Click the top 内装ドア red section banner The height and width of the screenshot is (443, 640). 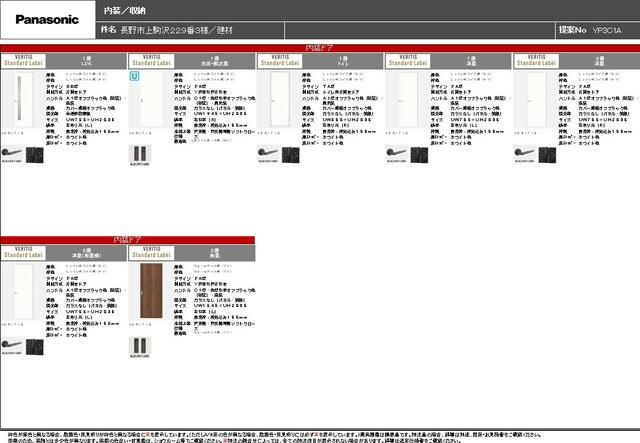tap(320, 47)
